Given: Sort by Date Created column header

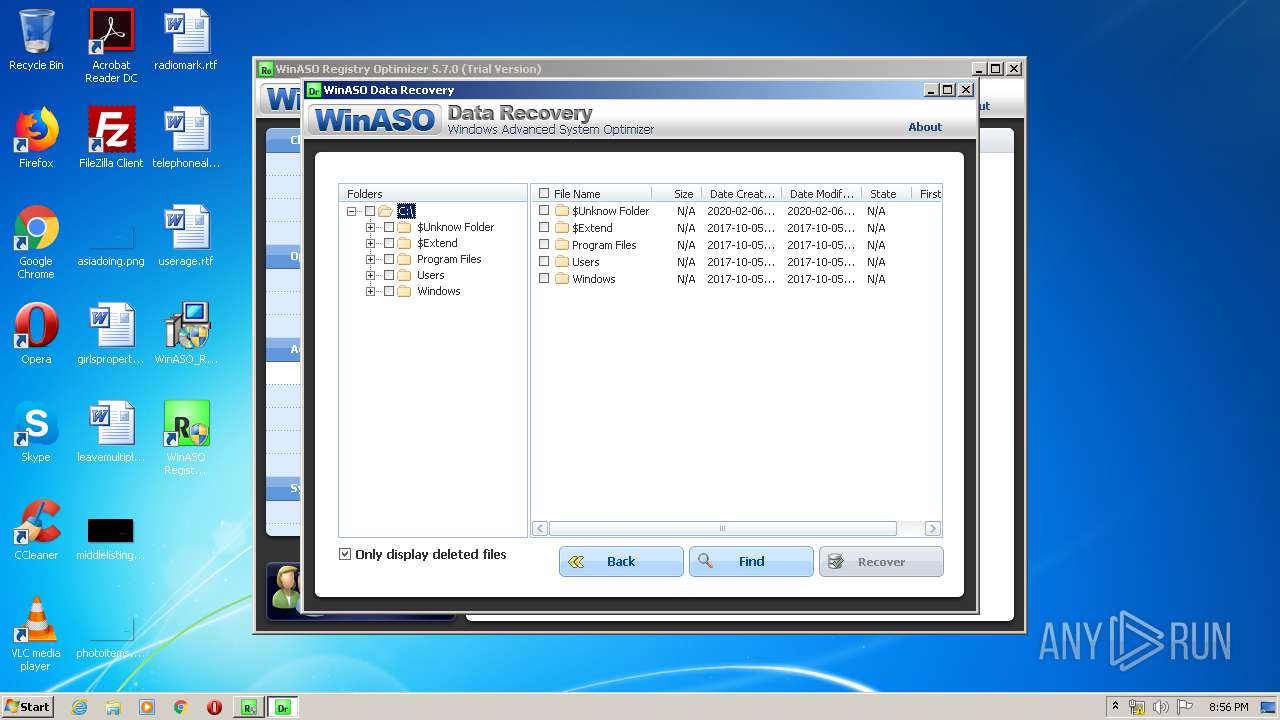Looking at the screenshot, I should click(x=741, y=194).
